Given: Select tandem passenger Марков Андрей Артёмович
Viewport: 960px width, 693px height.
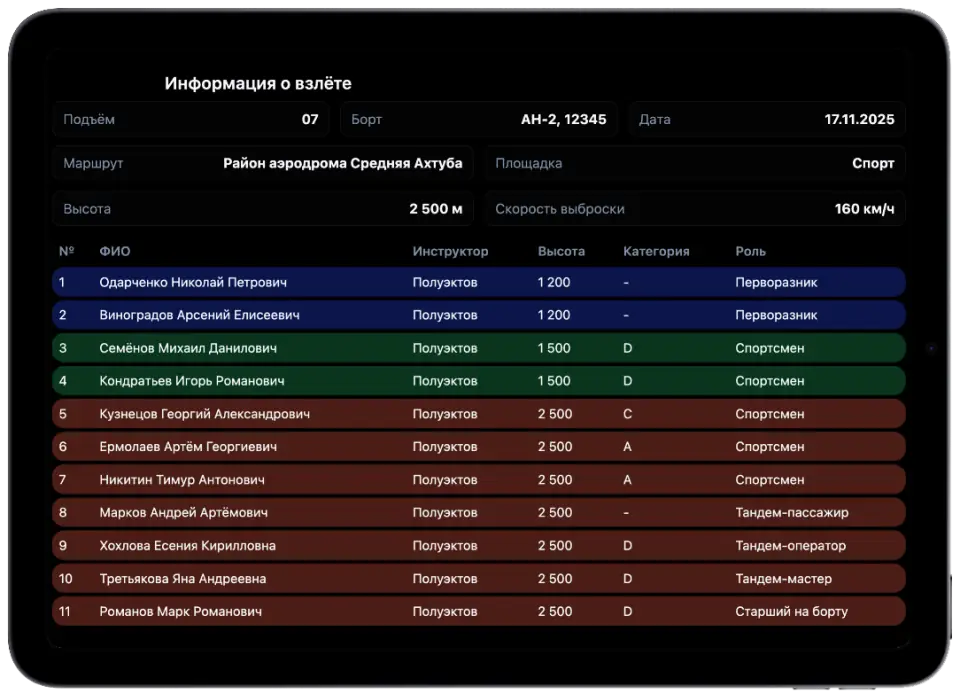Looking at the screenshot, I should 479,512.
